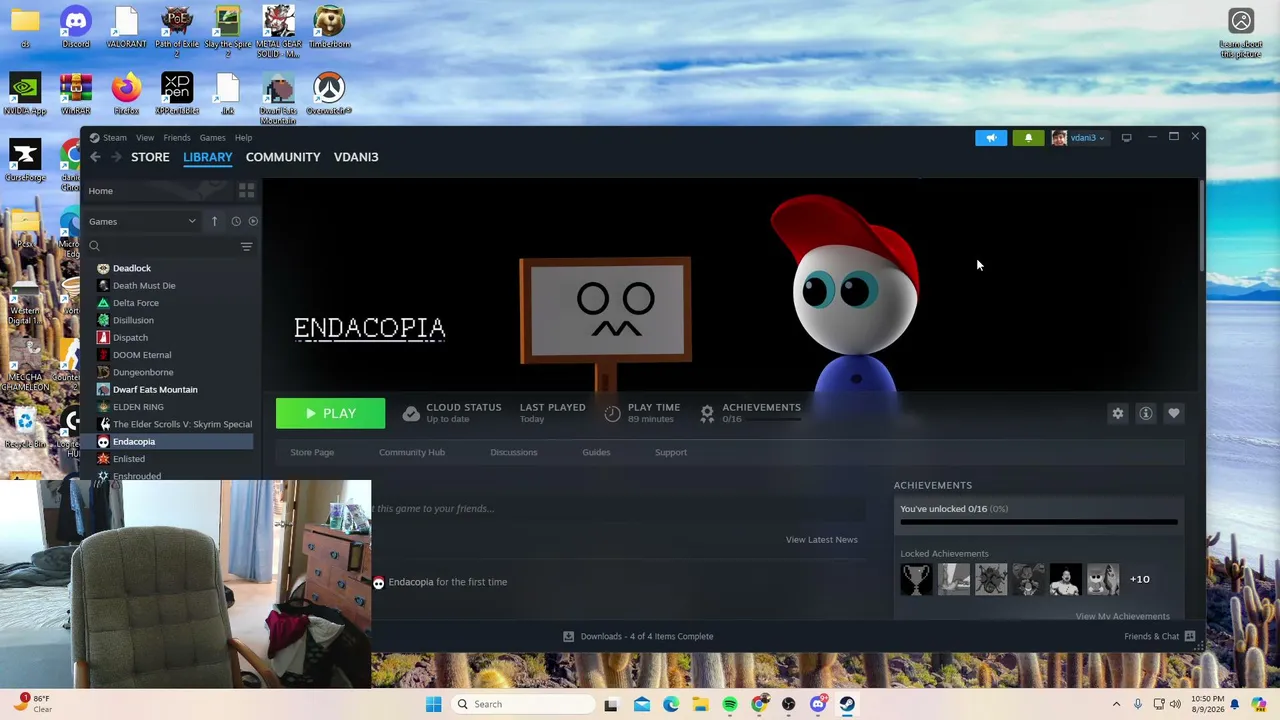Select Delta Force in the games list
The height and width of the screenshot is (720, 1280).
pos(136,303)
